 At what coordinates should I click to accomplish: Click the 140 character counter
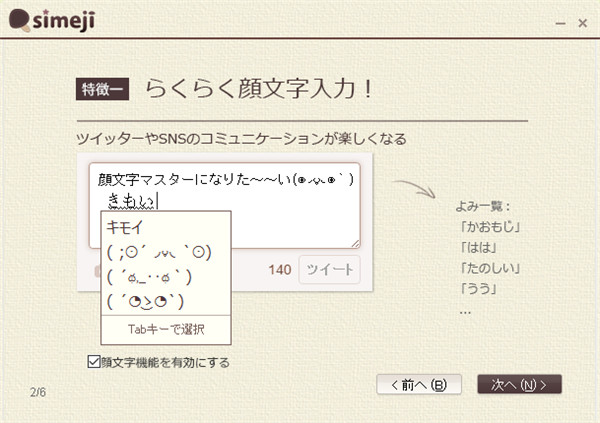[x=279, y=269]
